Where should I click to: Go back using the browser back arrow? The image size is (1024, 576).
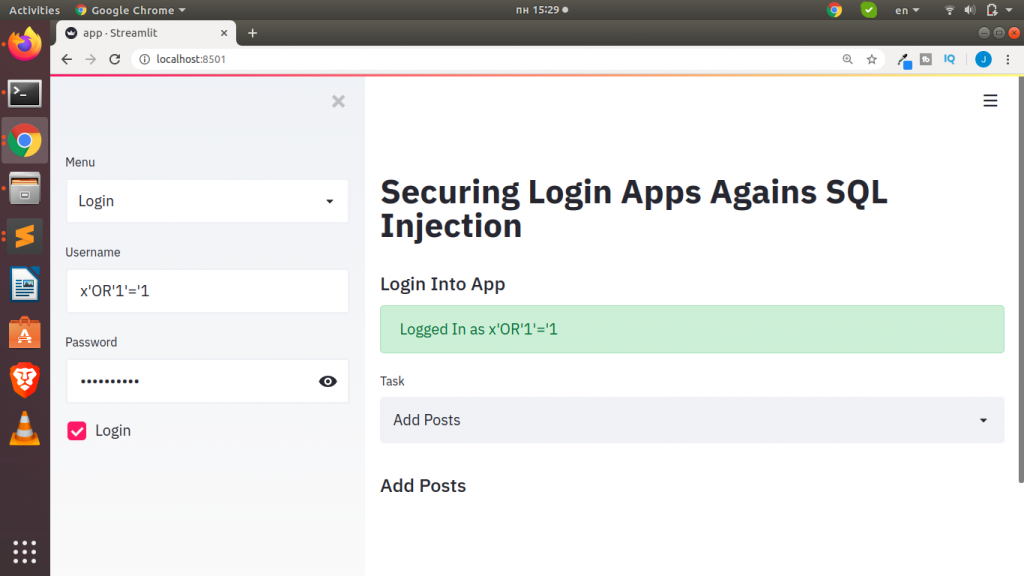[x=66, y=59]
